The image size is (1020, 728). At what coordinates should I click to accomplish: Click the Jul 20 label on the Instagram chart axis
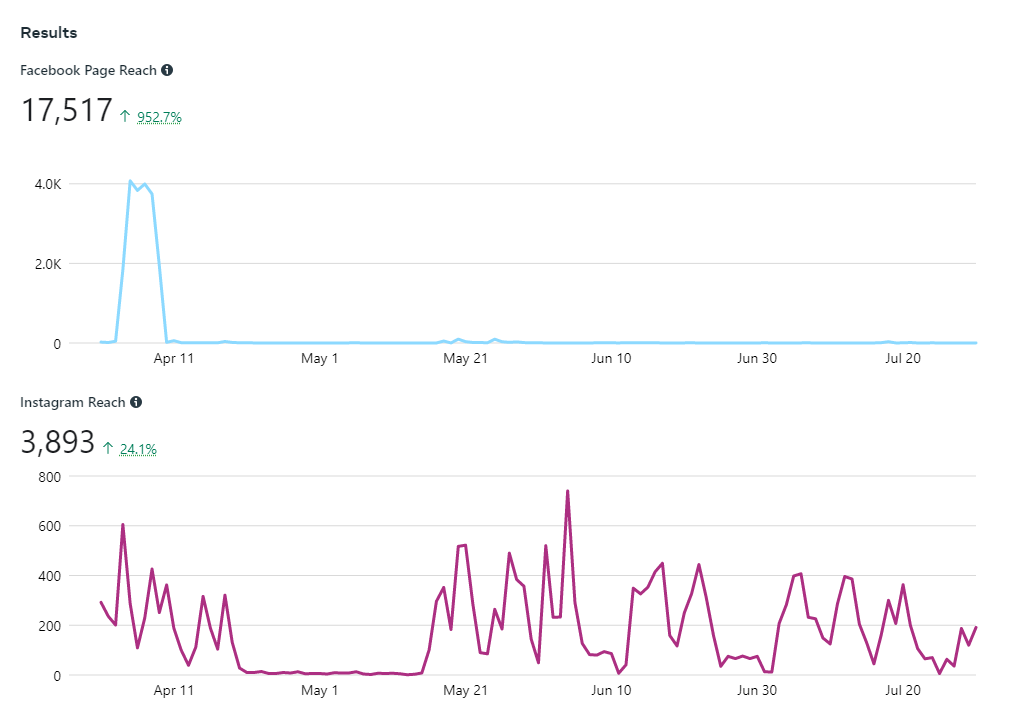(903, 690)
